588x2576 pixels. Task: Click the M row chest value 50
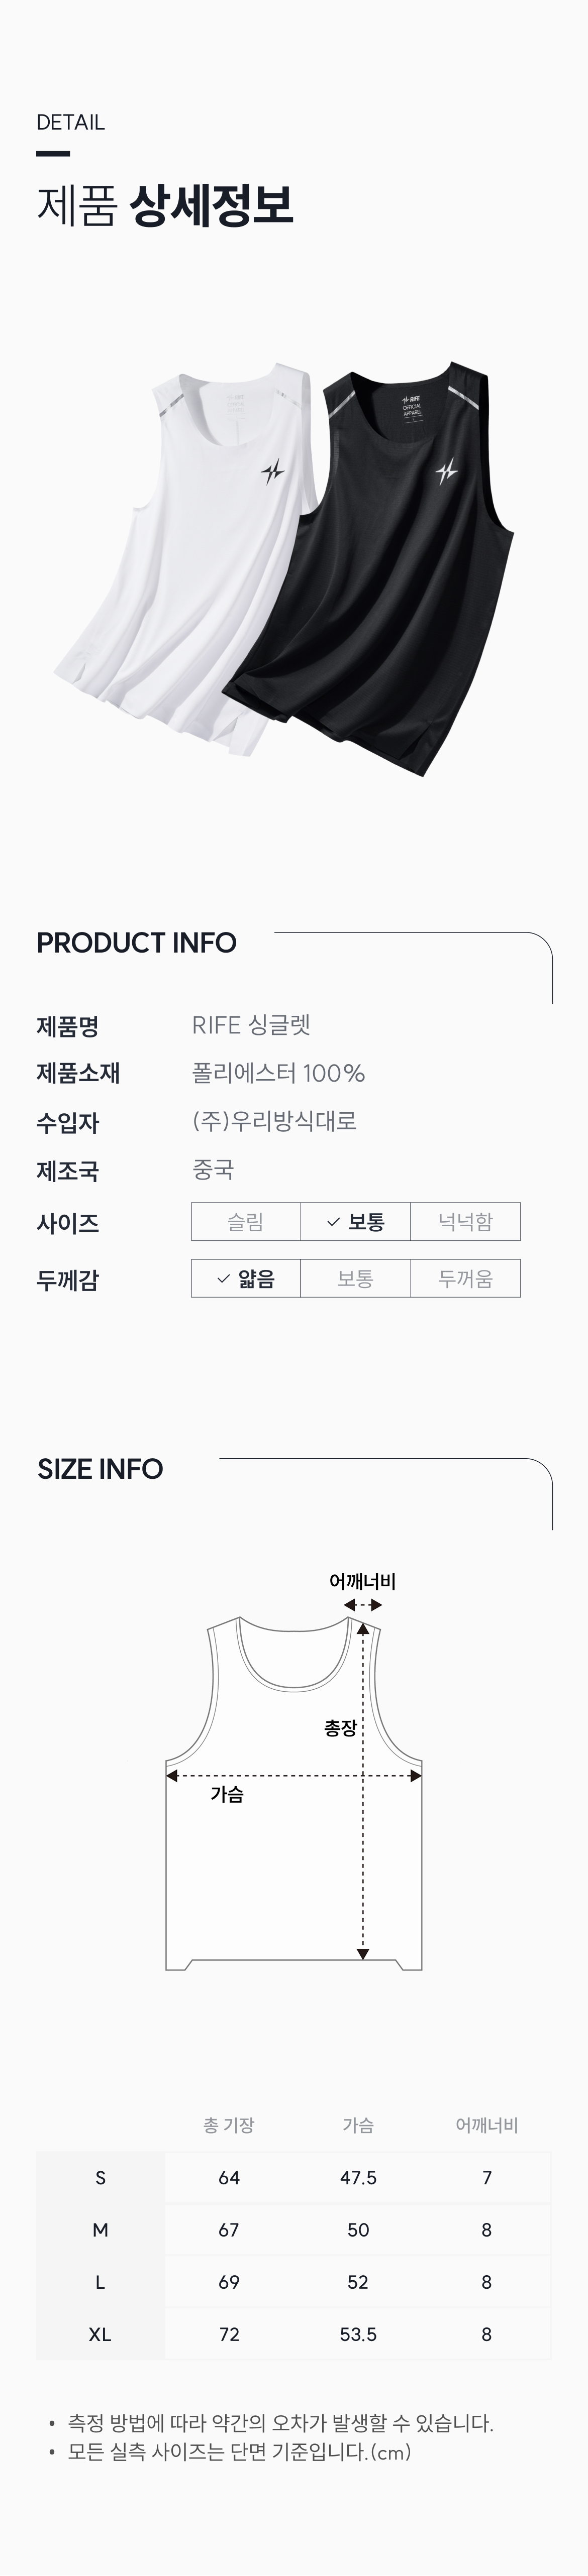click(x=358, y=2230)
